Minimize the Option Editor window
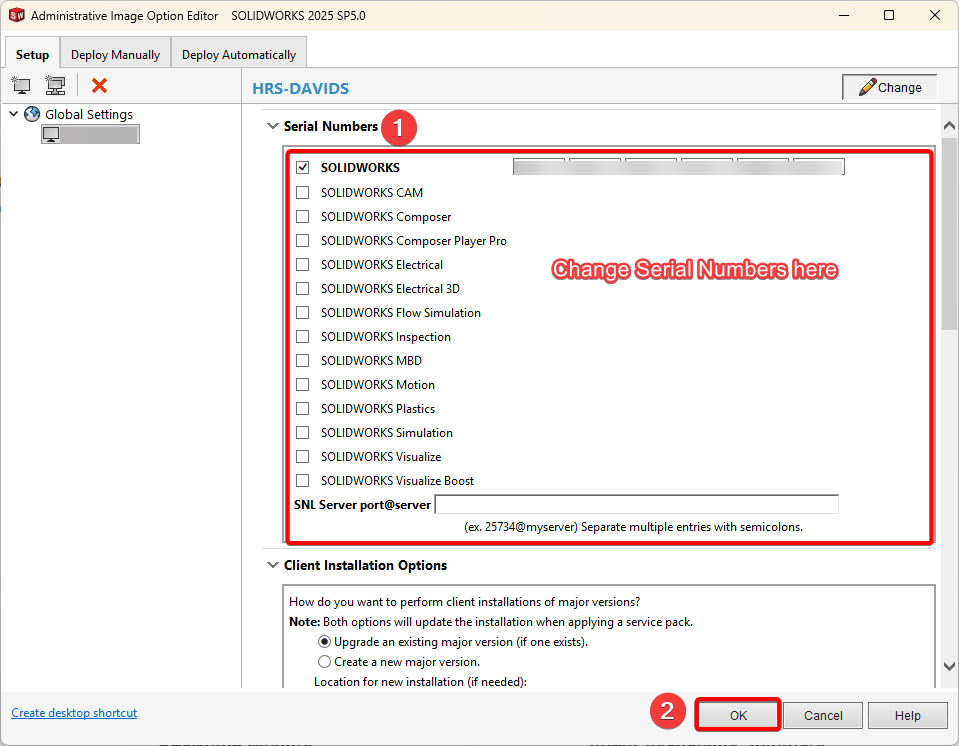 [x=844, y=15]
